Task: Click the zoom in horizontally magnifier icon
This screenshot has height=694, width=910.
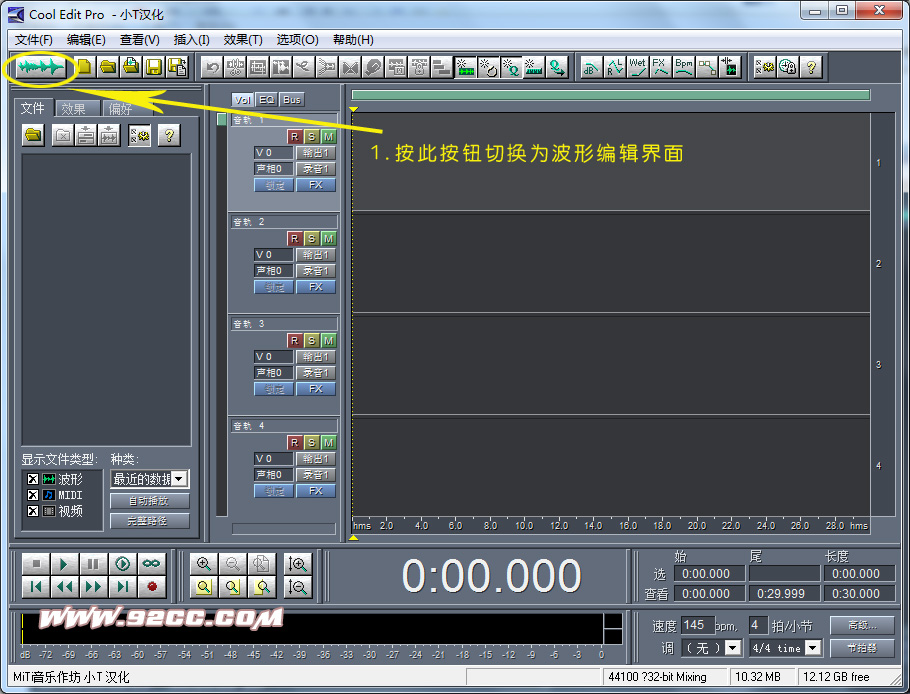Action: [204, 564]
